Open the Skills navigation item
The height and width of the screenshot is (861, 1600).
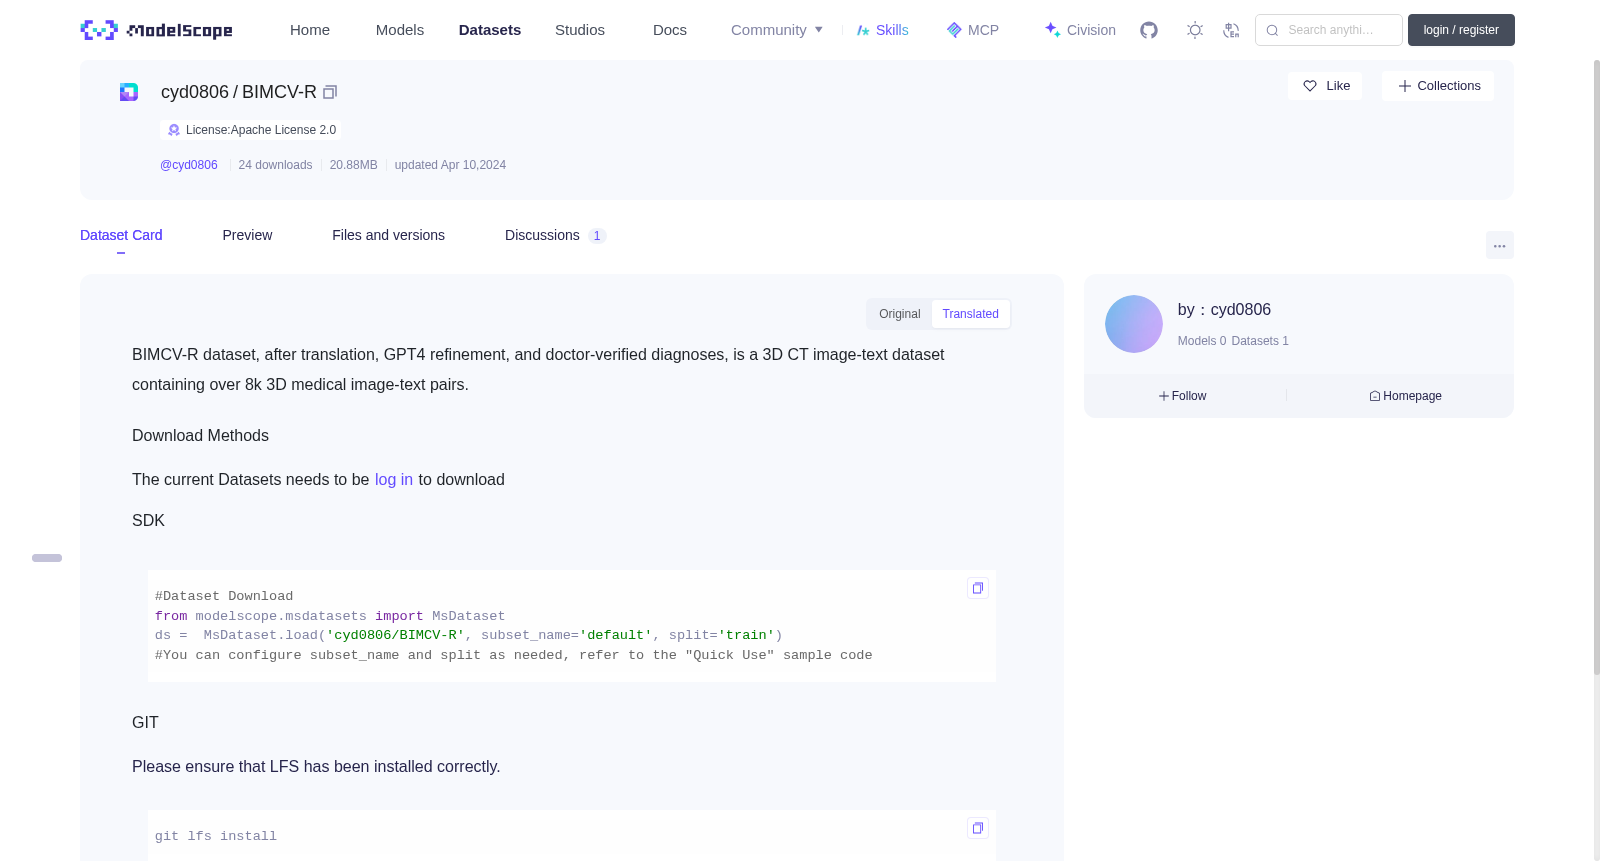coord(882,30)
